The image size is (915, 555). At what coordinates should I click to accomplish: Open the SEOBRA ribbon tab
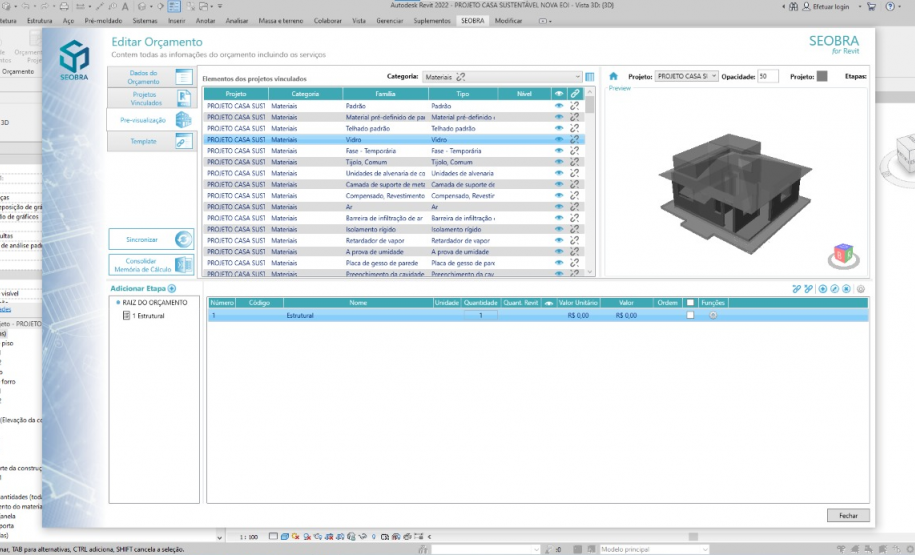click(x=473, y=20)
